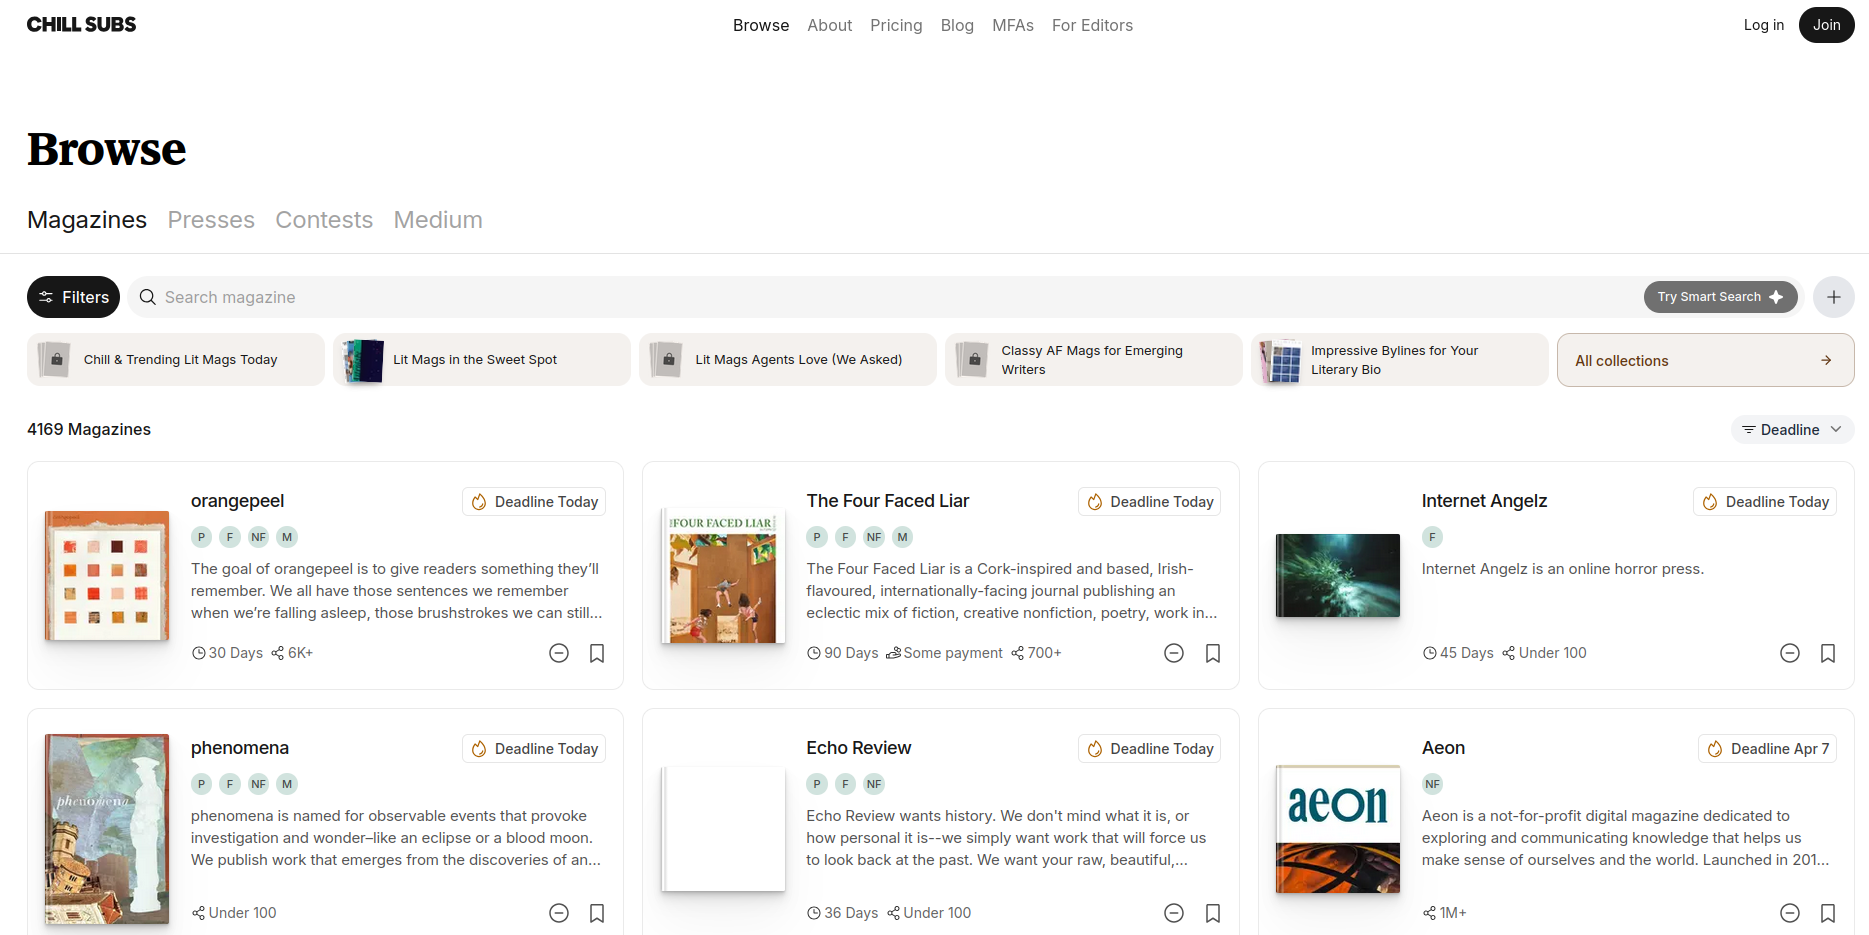Open the plus button beside search bar
This screenshot has width=1869, height=935.
[1833, 297]
